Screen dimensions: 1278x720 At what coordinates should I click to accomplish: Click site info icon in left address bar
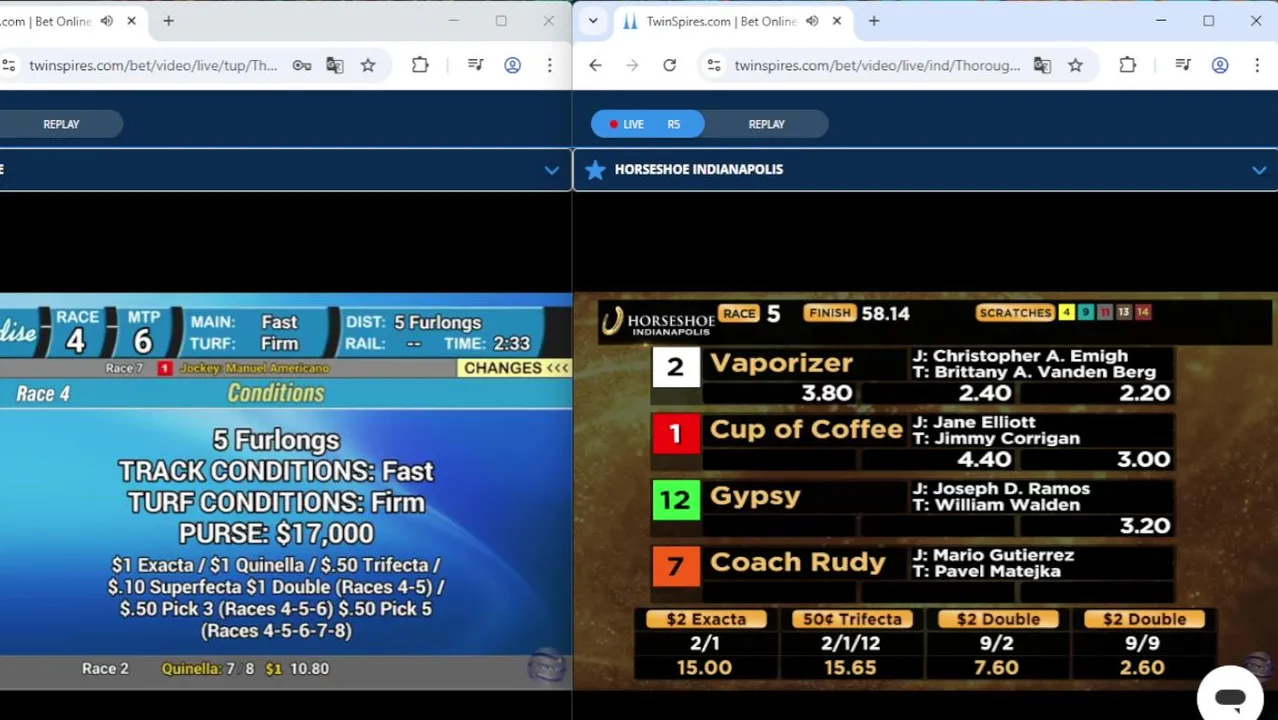tap(8, 65)
